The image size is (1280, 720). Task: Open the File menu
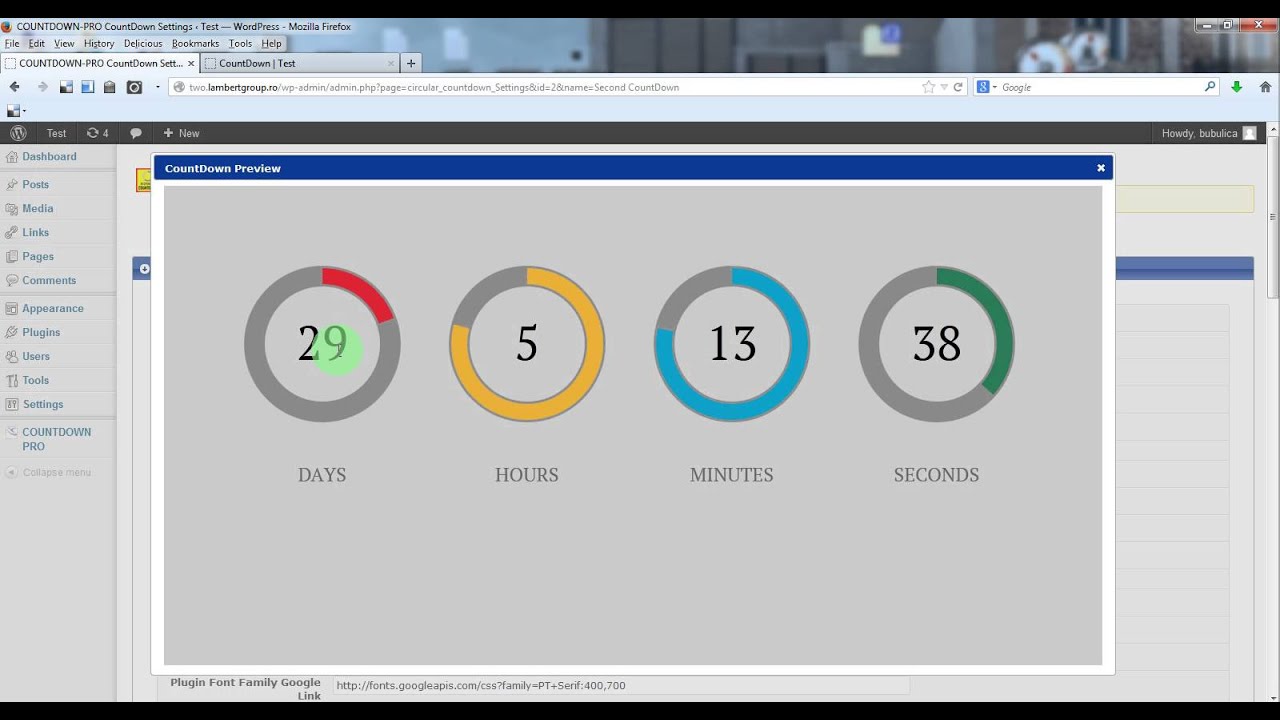12,44
